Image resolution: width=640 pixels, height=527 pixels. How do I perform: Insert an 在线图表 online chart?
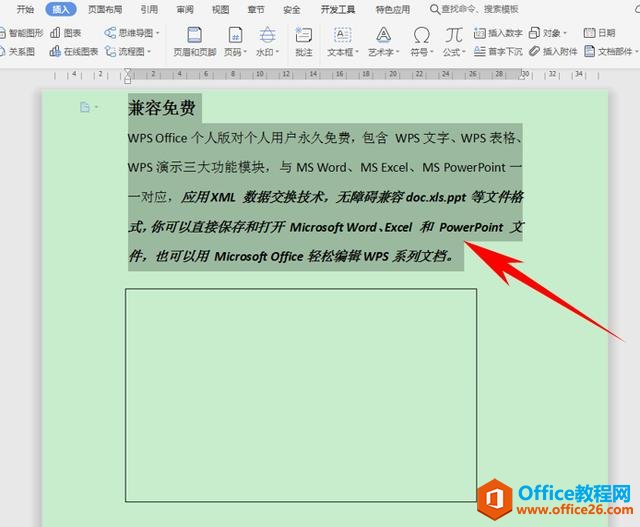pyautogui.click(x=74, y=51)
